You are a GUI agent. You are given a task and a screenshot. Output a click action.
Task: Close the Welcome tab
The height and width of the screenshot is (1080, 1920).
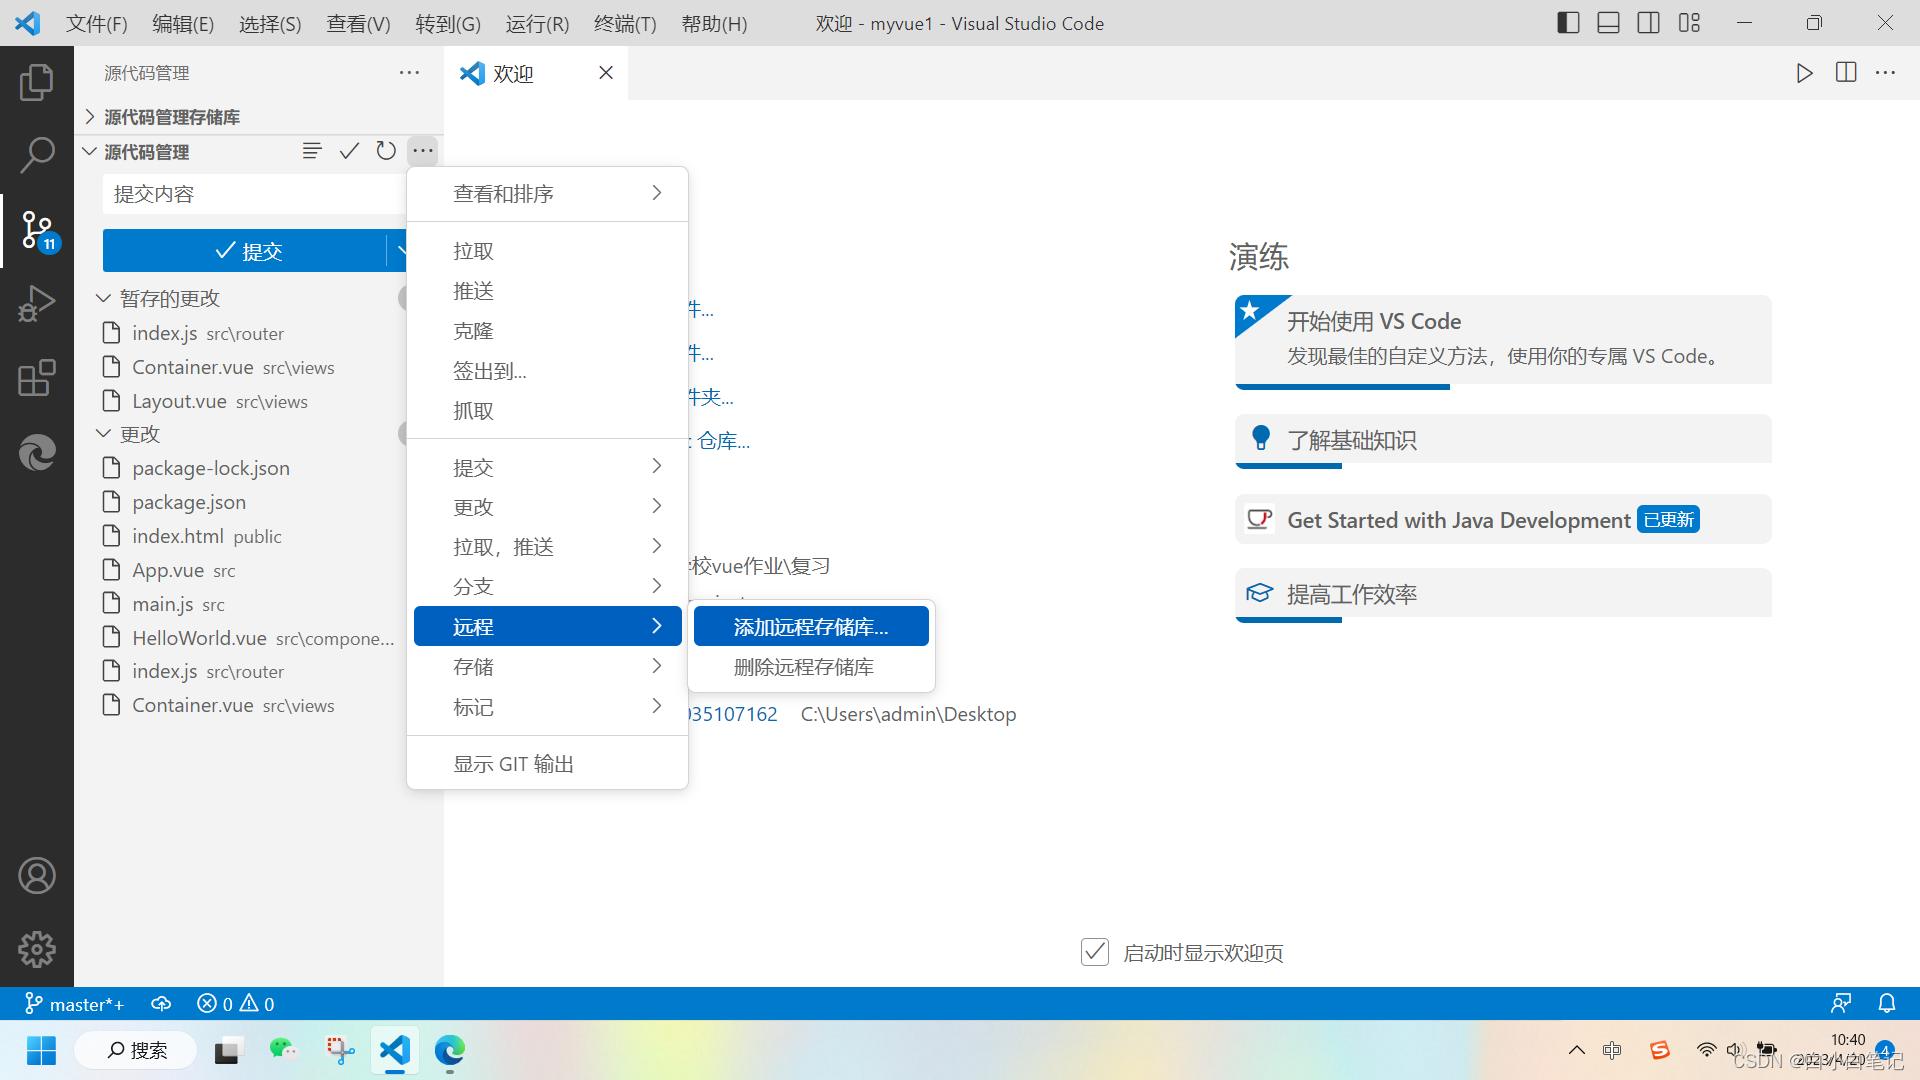(x=606, y=73)
